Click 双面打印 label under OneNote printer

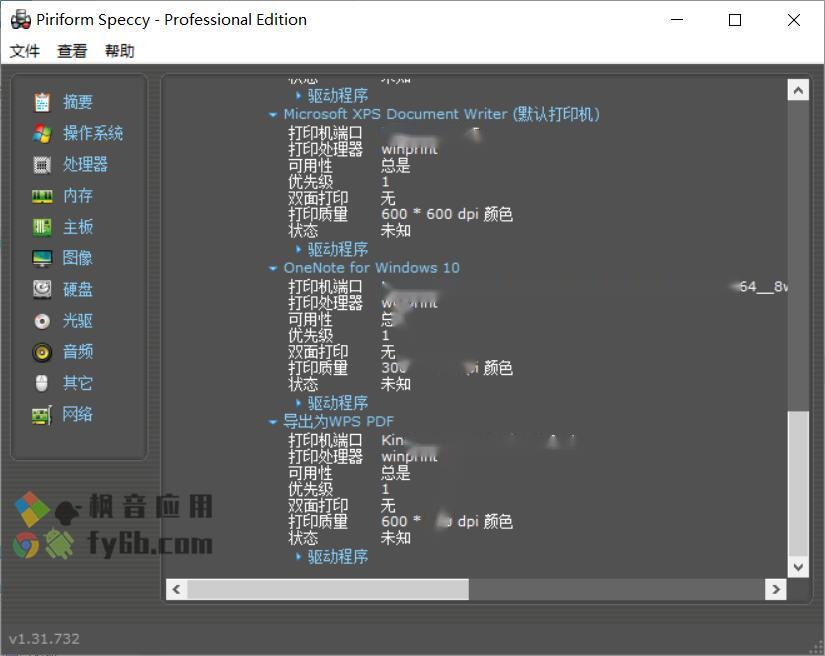(x=318, y=352)
